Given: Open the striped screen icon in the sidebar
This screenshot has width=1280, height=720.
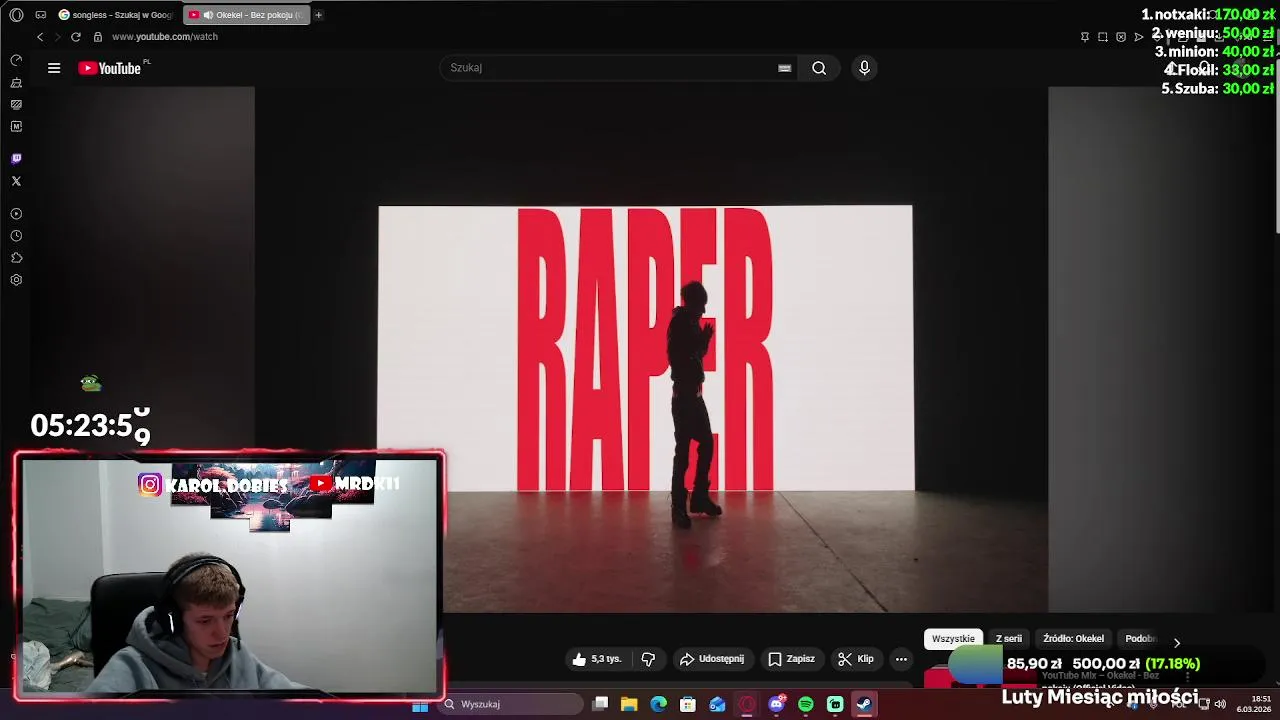Looking at the screenshot, I should [x=16, y=105].
